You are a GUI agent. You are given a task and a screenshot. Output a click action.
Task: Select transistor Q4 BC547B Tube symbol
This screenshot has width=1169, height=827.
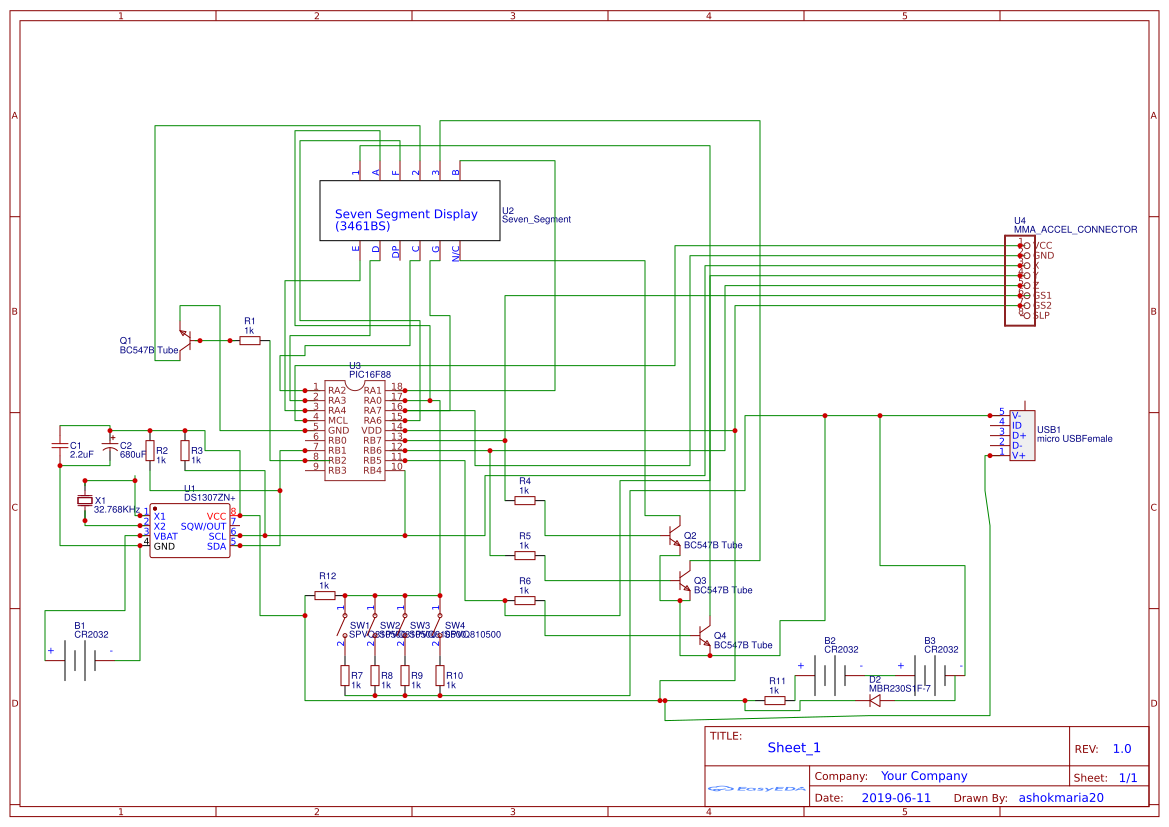(702, 635)
